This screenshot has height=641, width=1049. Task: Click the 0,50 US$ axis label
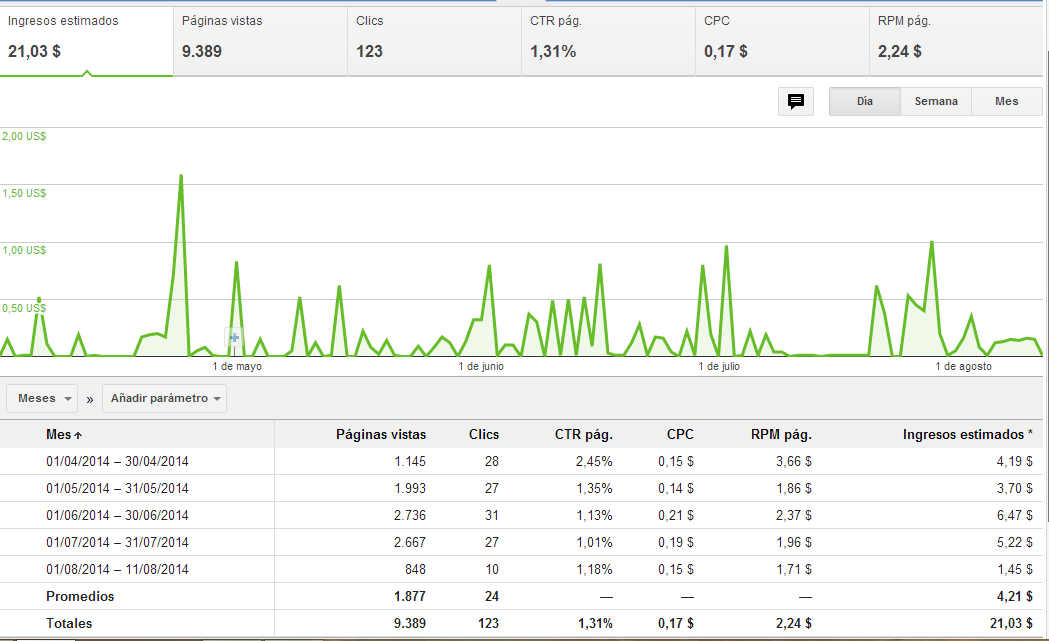coord(24,308)
